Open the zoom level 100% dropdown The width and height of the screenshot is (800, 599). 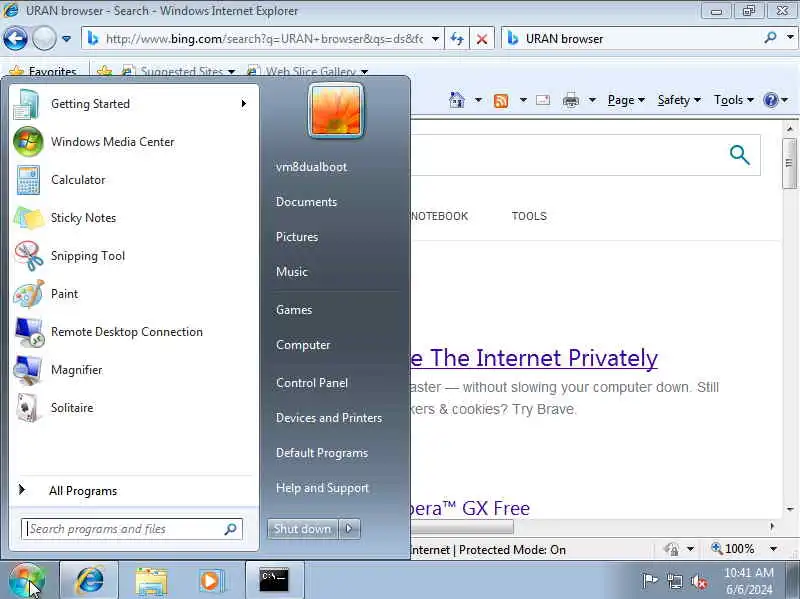click(773, 549)
